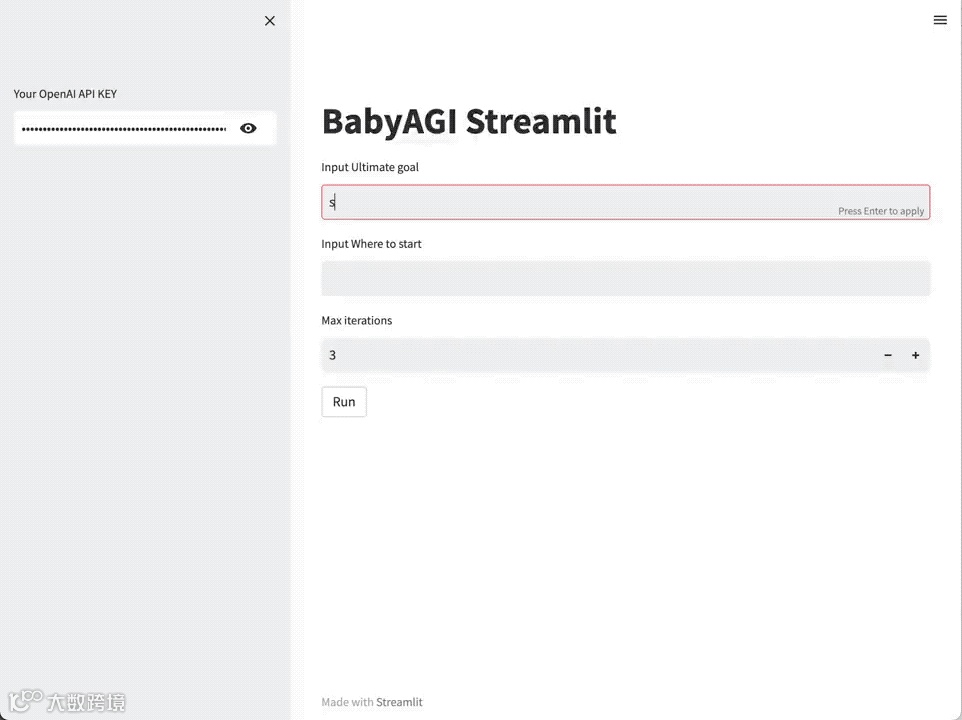Click the BabyAGI Streamlit page heading
The image size is (962, 720).
tap(469, 121)
